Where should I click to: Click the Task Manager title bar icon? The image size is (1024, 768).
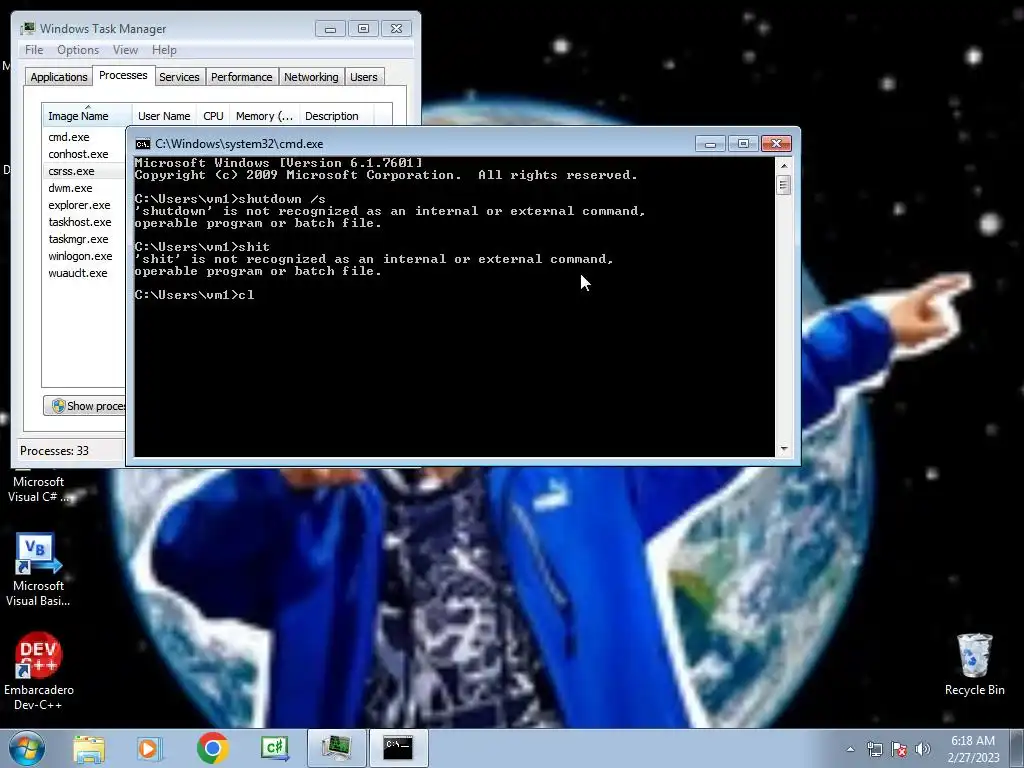point(27,29)
